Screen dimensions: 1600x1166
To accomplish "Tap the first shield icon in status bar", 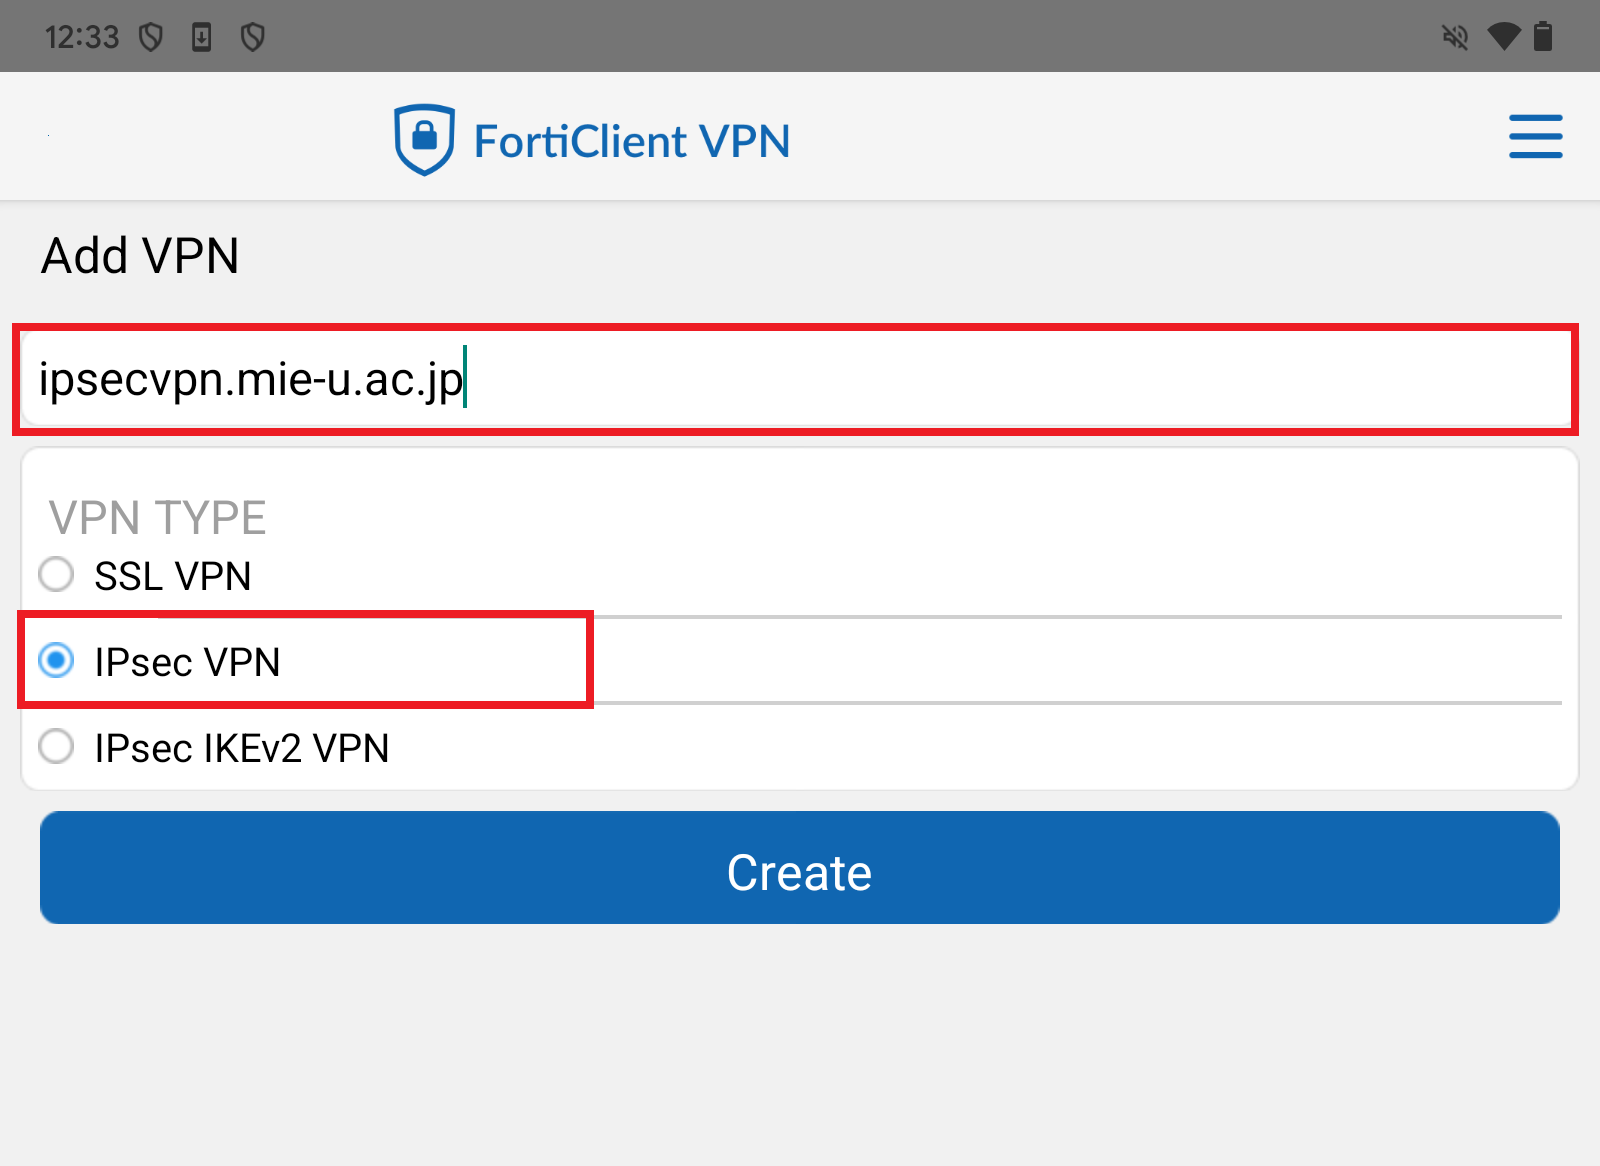I will (151, 38).
